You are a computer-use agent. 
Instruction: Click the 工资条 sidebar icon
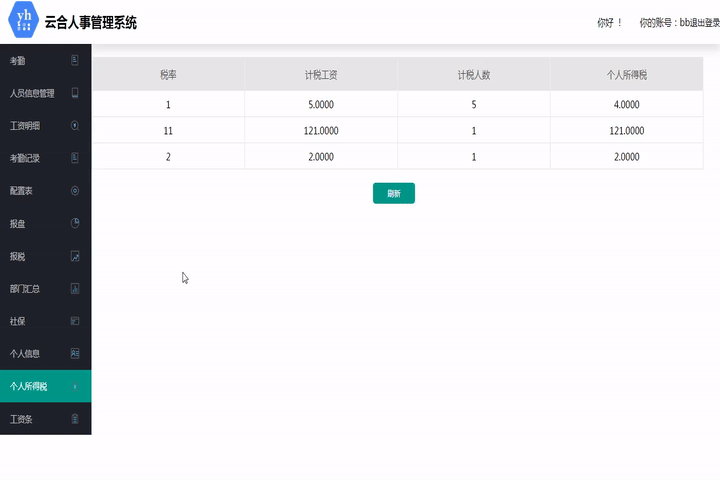tap(75, 419)
